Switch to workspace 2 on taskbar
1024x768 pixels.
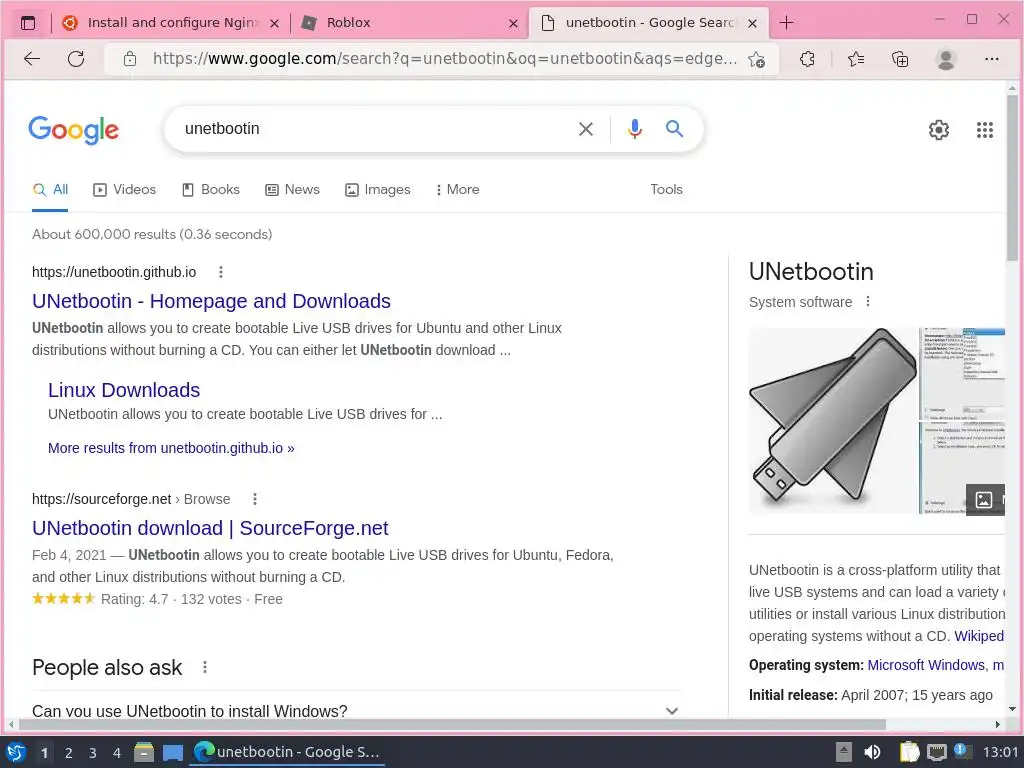69,753
